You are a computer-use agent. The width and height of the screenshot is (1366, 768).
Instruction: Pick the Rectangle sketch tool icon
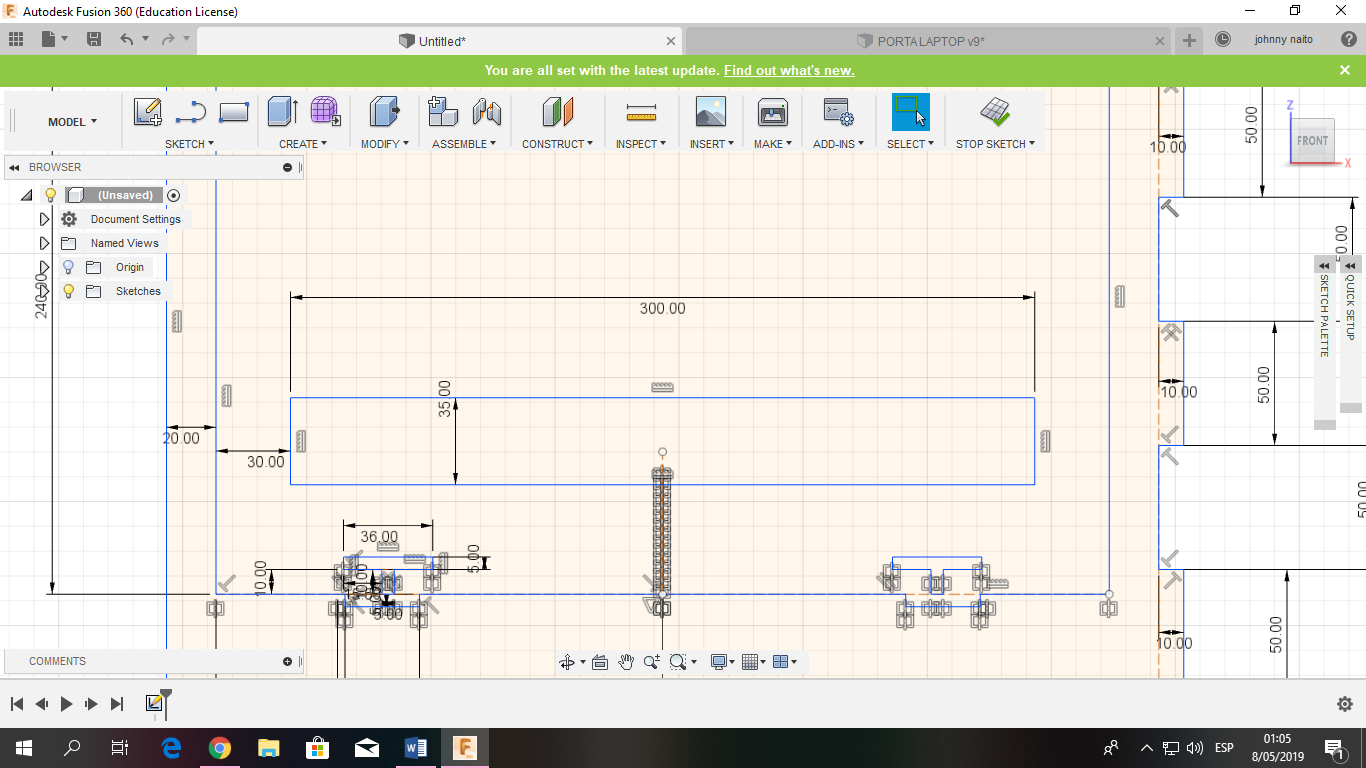[233, 112]
